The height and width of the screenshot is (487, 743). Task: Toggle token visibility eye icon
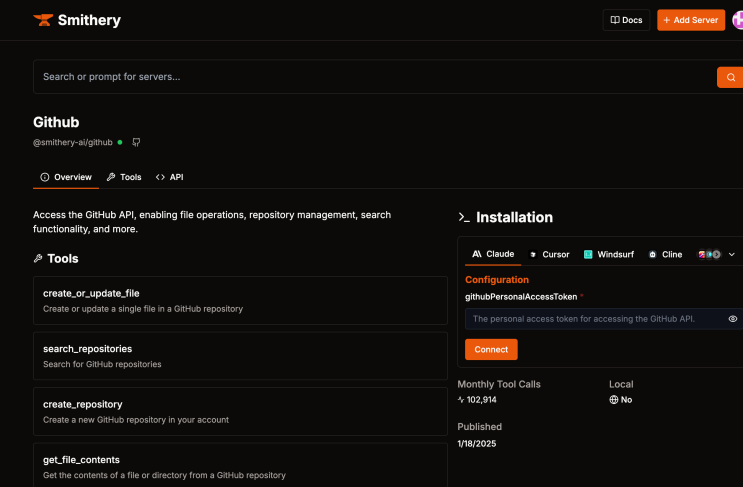point(733,319)
